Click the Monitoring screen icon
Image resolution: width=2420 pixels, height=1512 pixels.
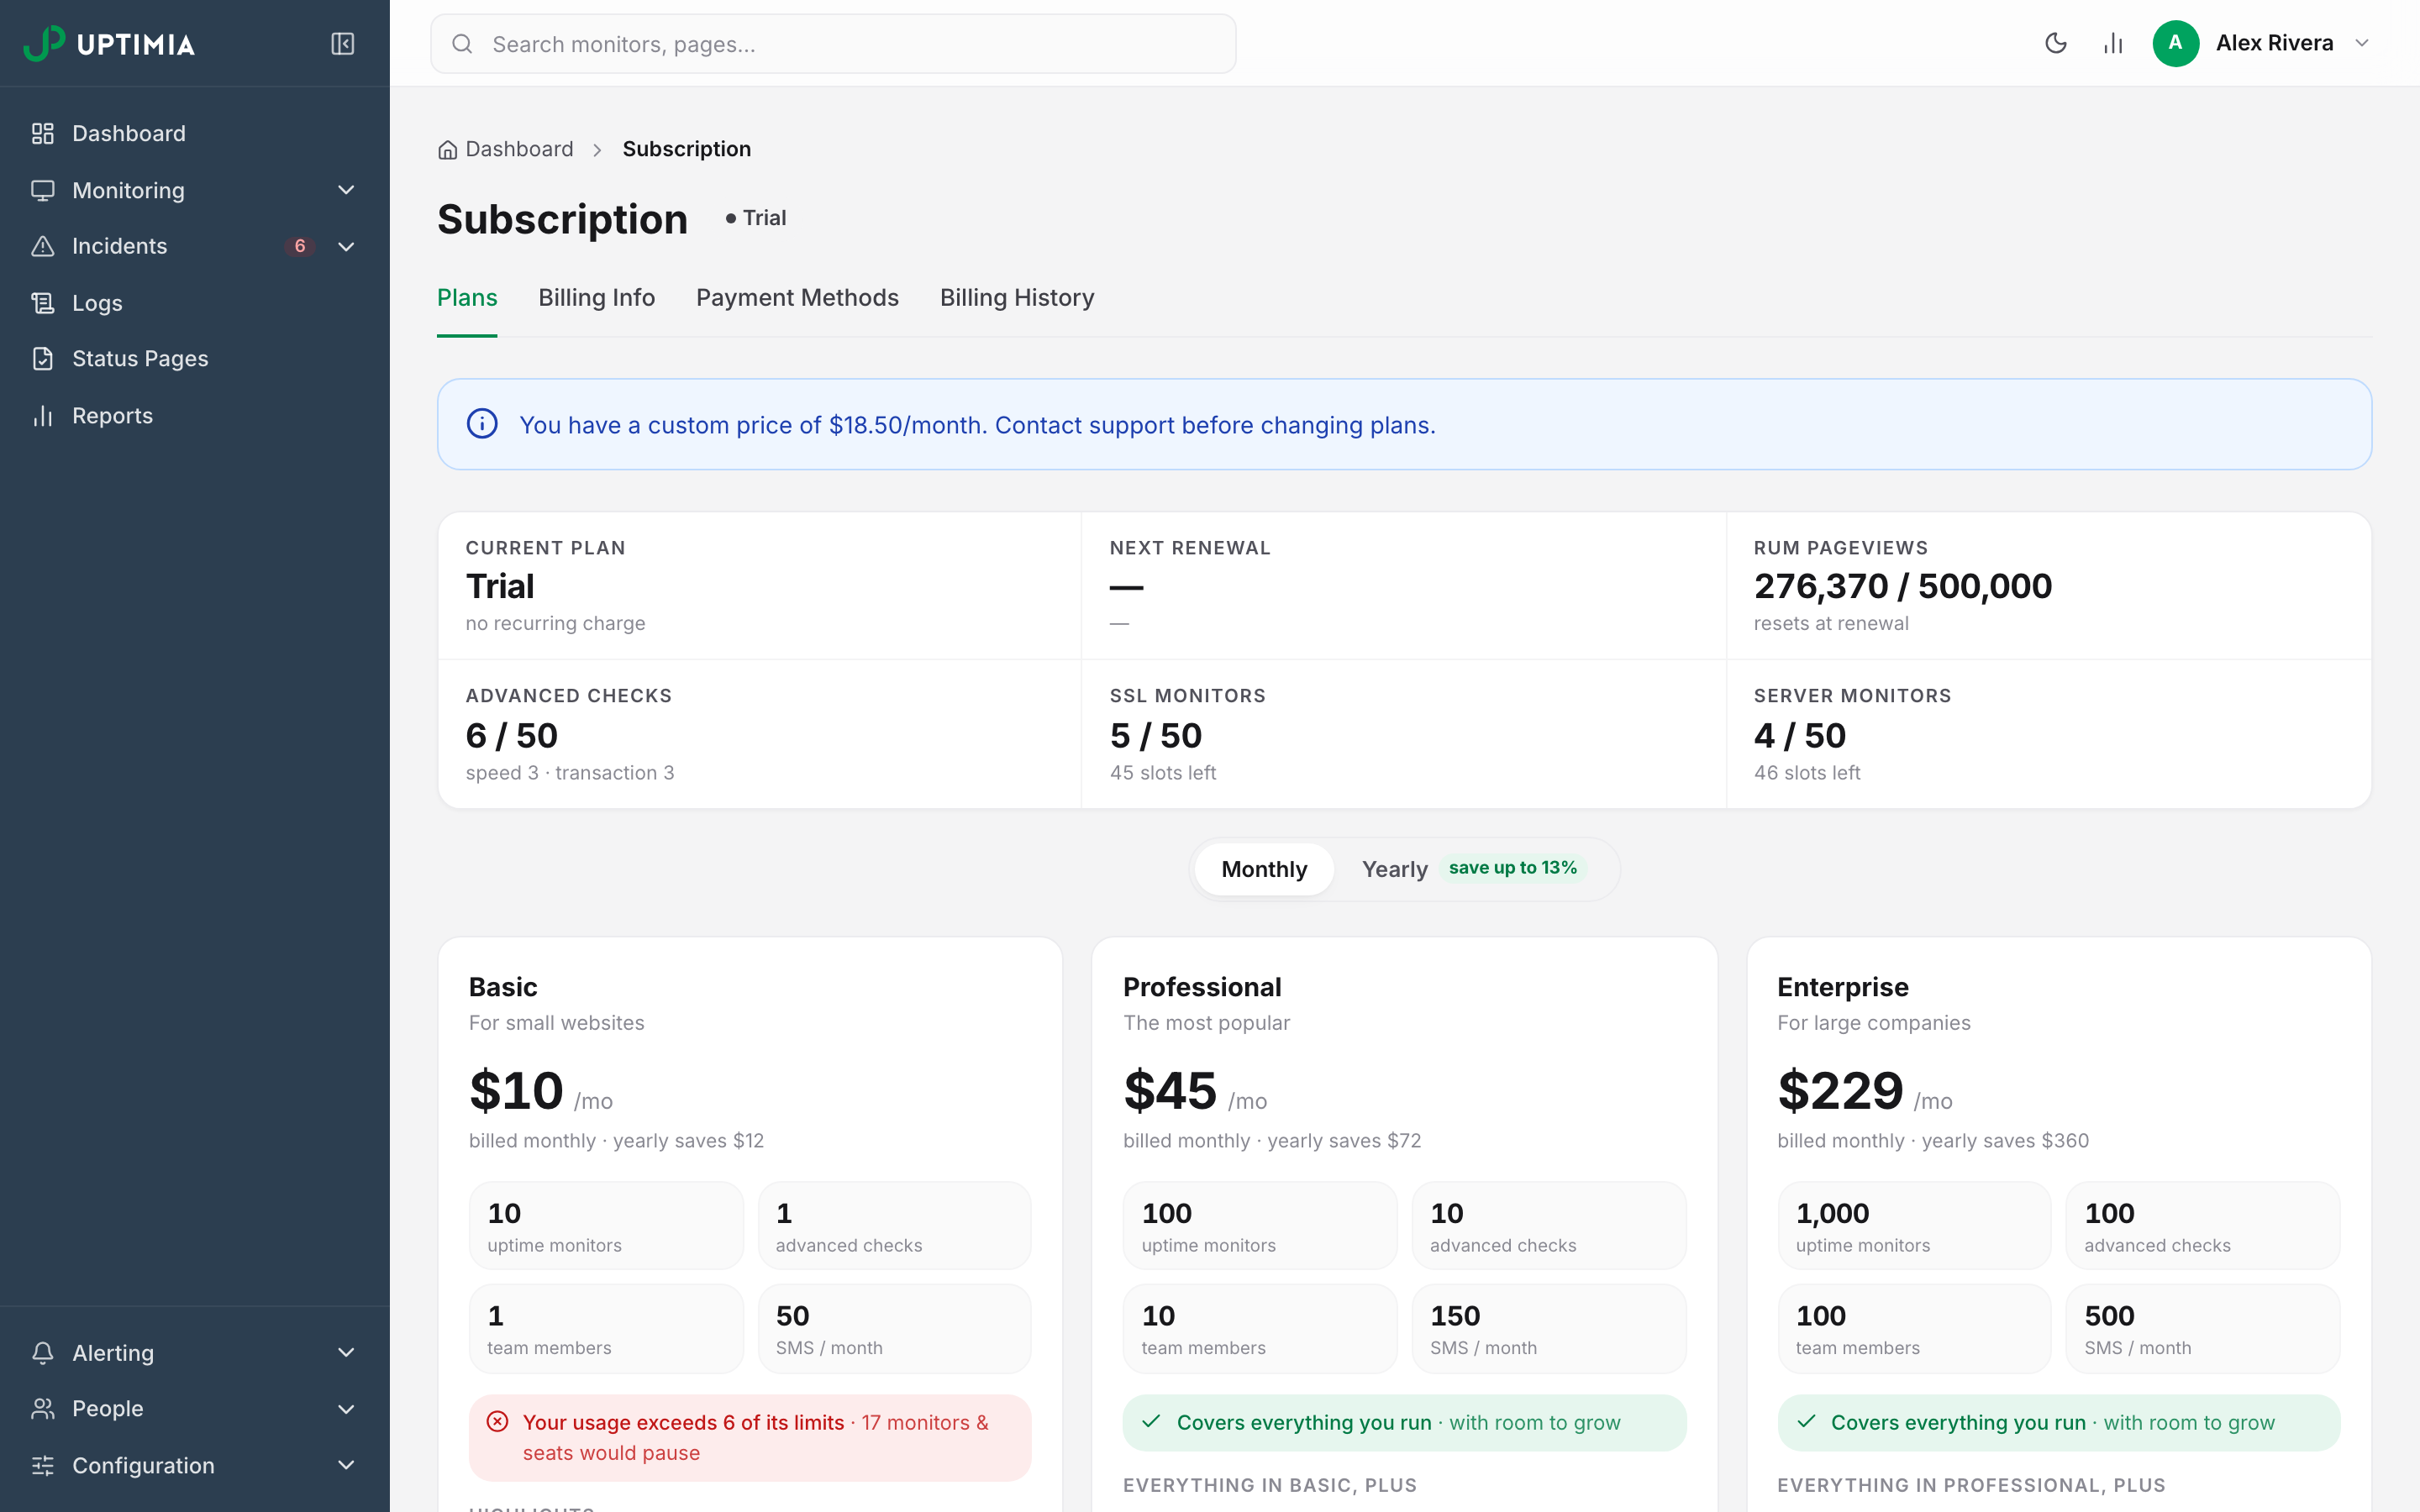point(43,190)
